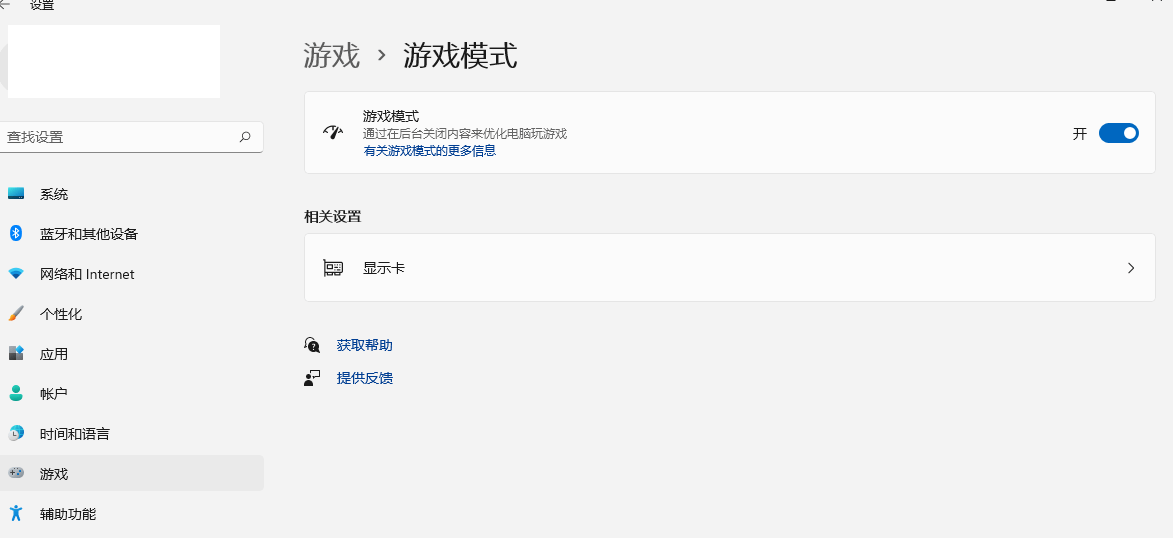Click the back arrow in title bar

4,4
